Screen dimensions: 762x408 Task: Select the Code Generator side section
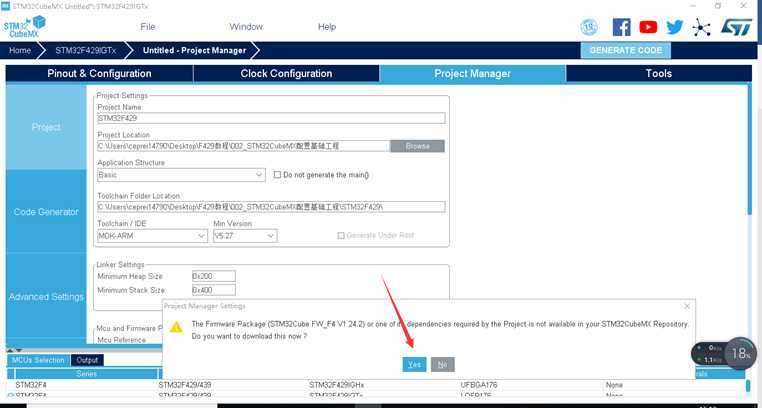coord(46,212)
